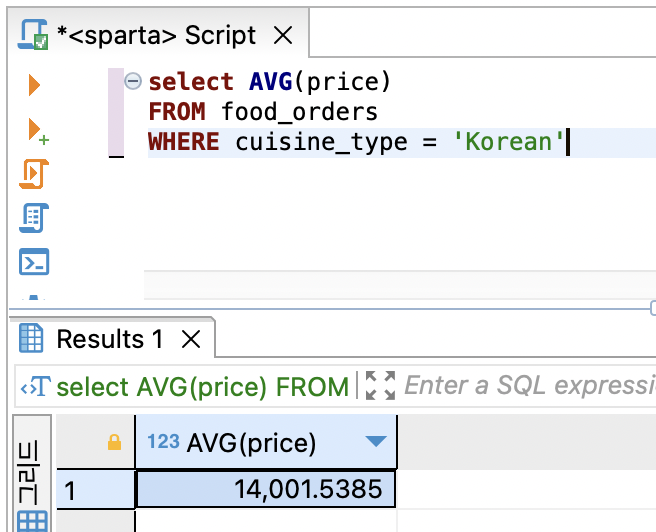Click the <sparta> script connection icon

pos(33,34)
